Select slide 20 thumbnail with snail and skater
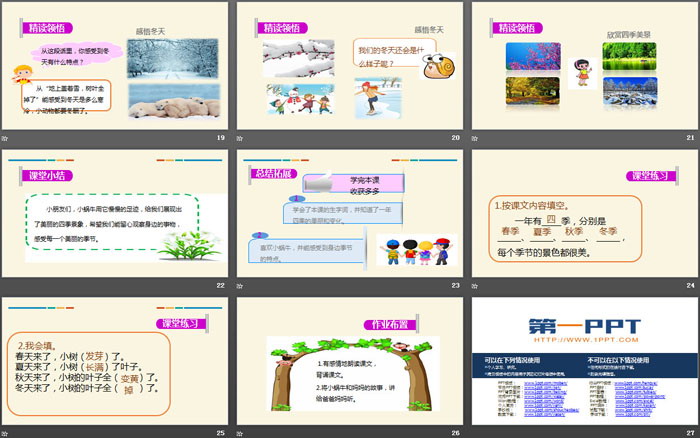Viewport: 700px width, 438px height. (350, 66)
